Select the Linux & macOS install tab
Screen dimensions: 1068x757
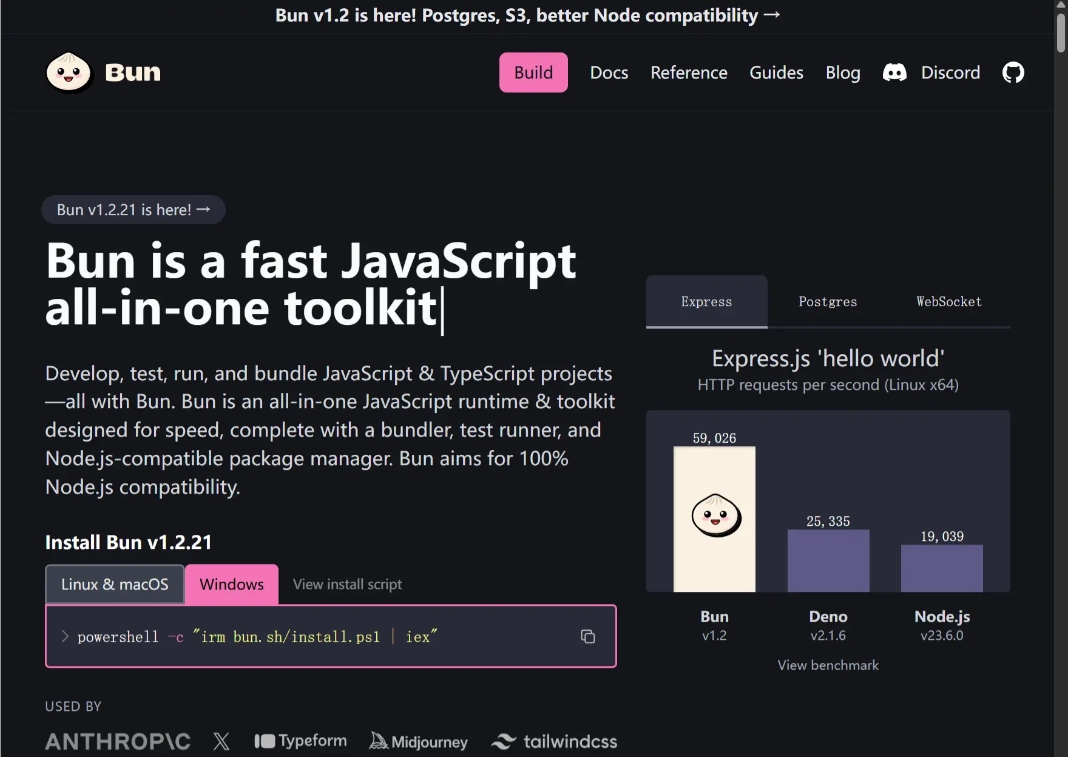point(114,584)
